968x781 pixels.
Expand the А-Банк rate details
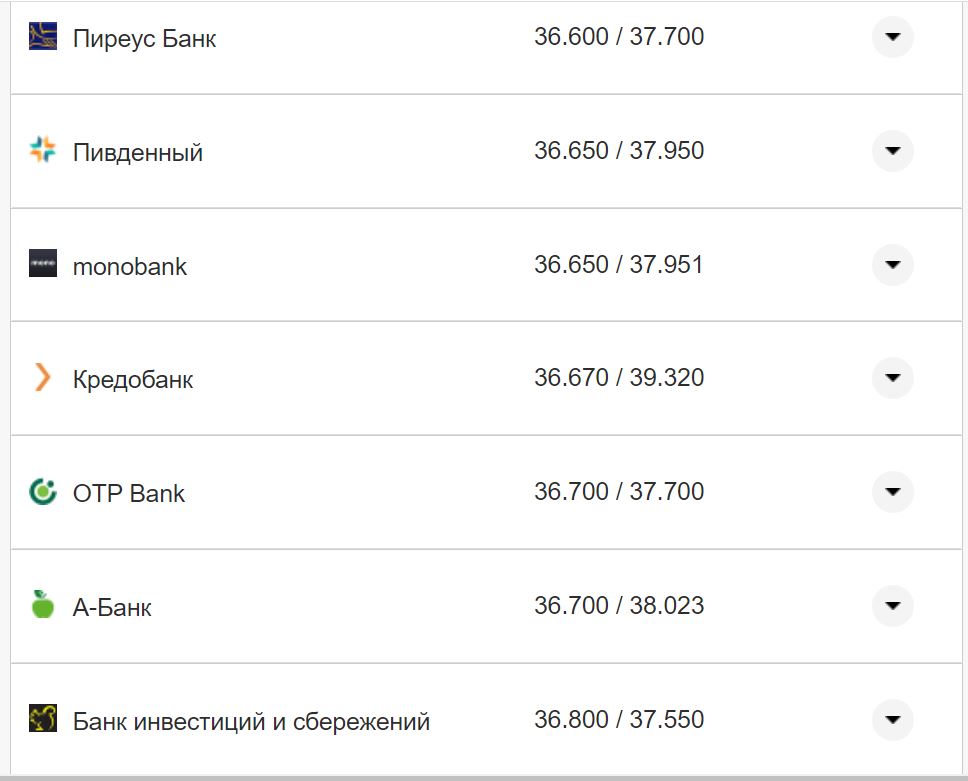coord(892,606)
